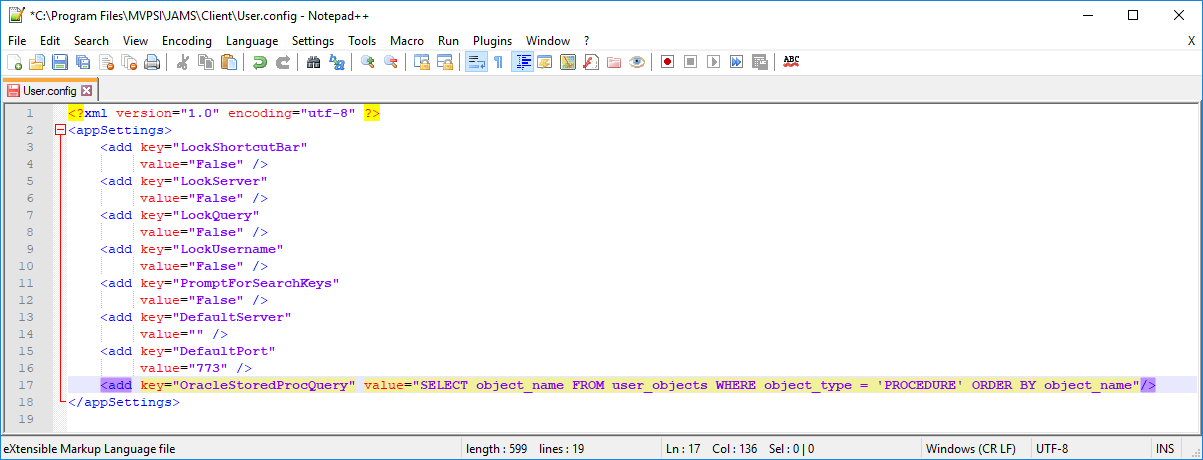Image resolution: width=1203 pixels, height=460 pixels.
Task: Open the Replace dialog icon
Action: [337, 62]
